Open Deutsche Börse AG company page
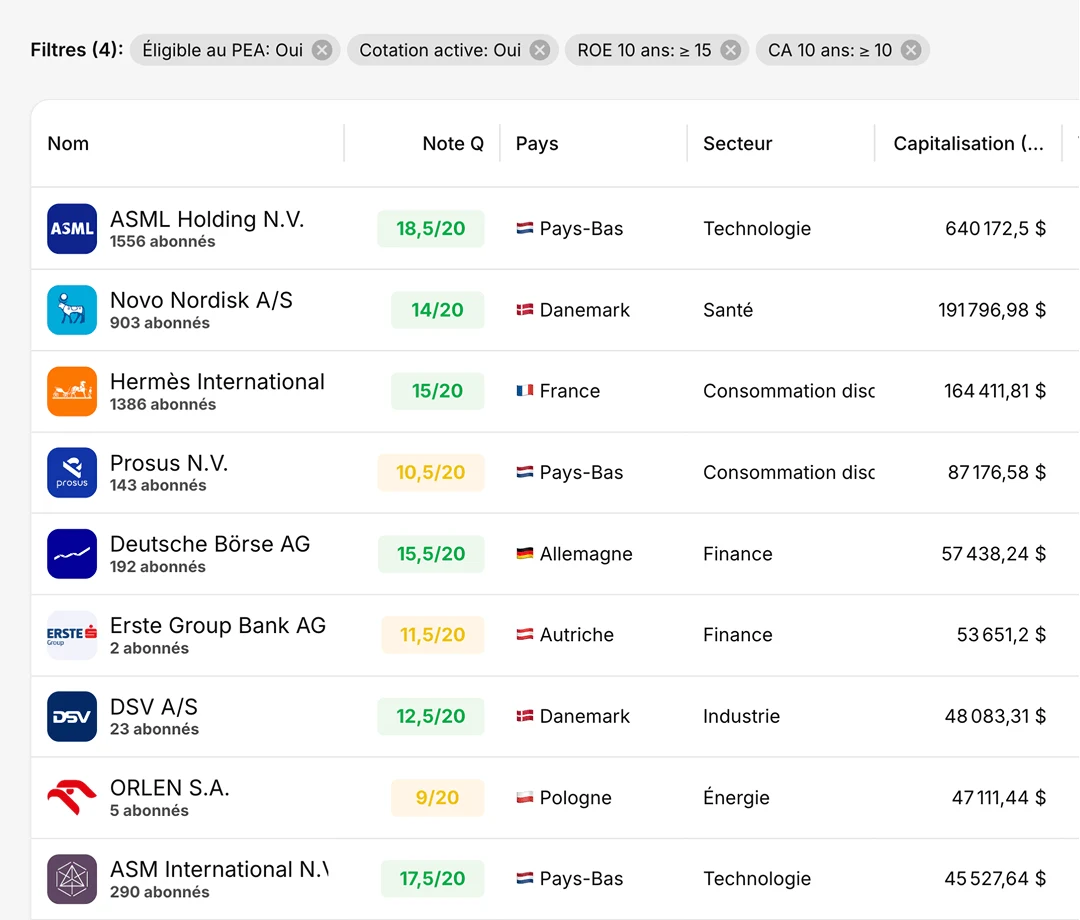 tap(210, 544)
